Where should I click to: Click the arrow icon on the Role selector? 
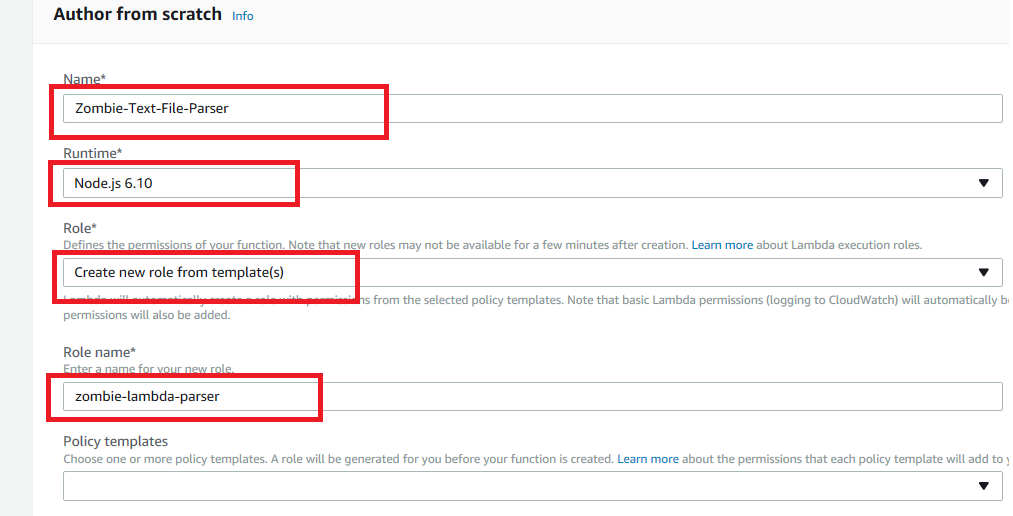point(983,272)
